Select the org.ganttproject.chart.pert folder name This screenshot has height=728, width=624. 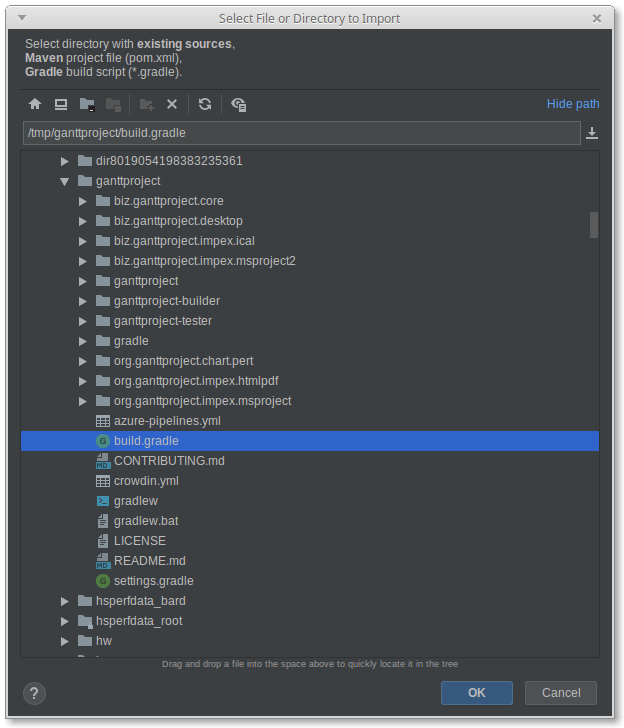(183, 361)
